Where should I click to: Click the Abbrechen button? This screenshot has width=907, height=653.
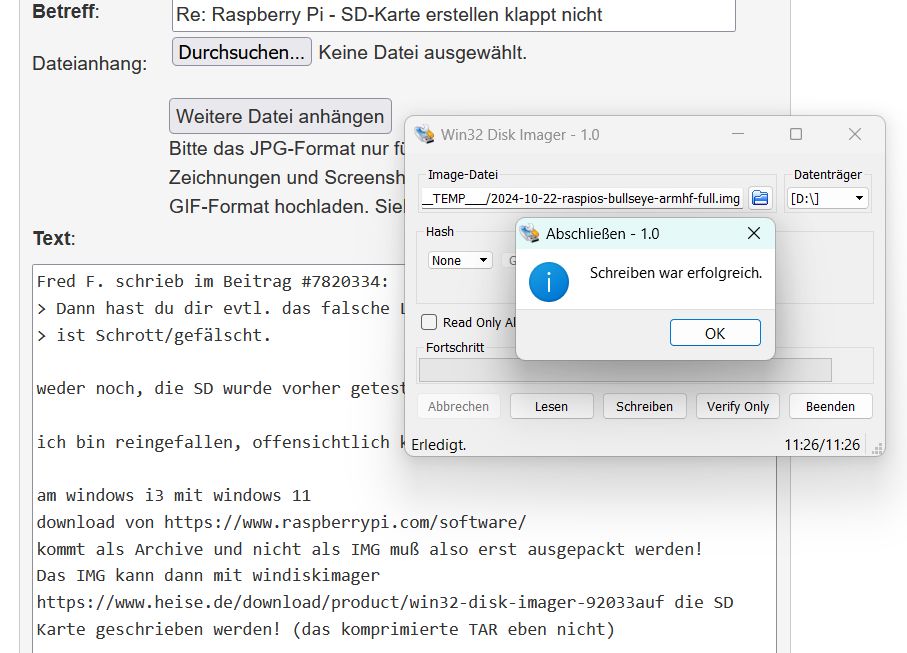(458, 407)
